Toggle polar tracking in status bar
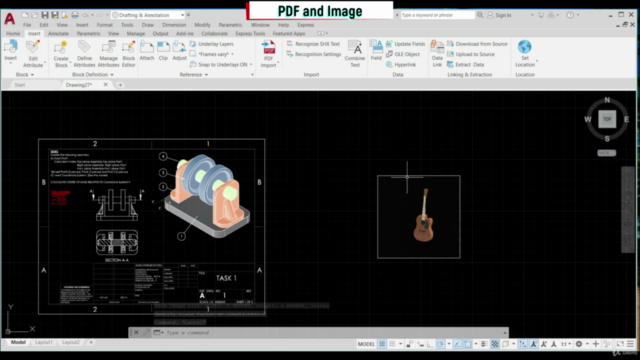The height and width of the screenshot is (360, 640). point(440,344)
